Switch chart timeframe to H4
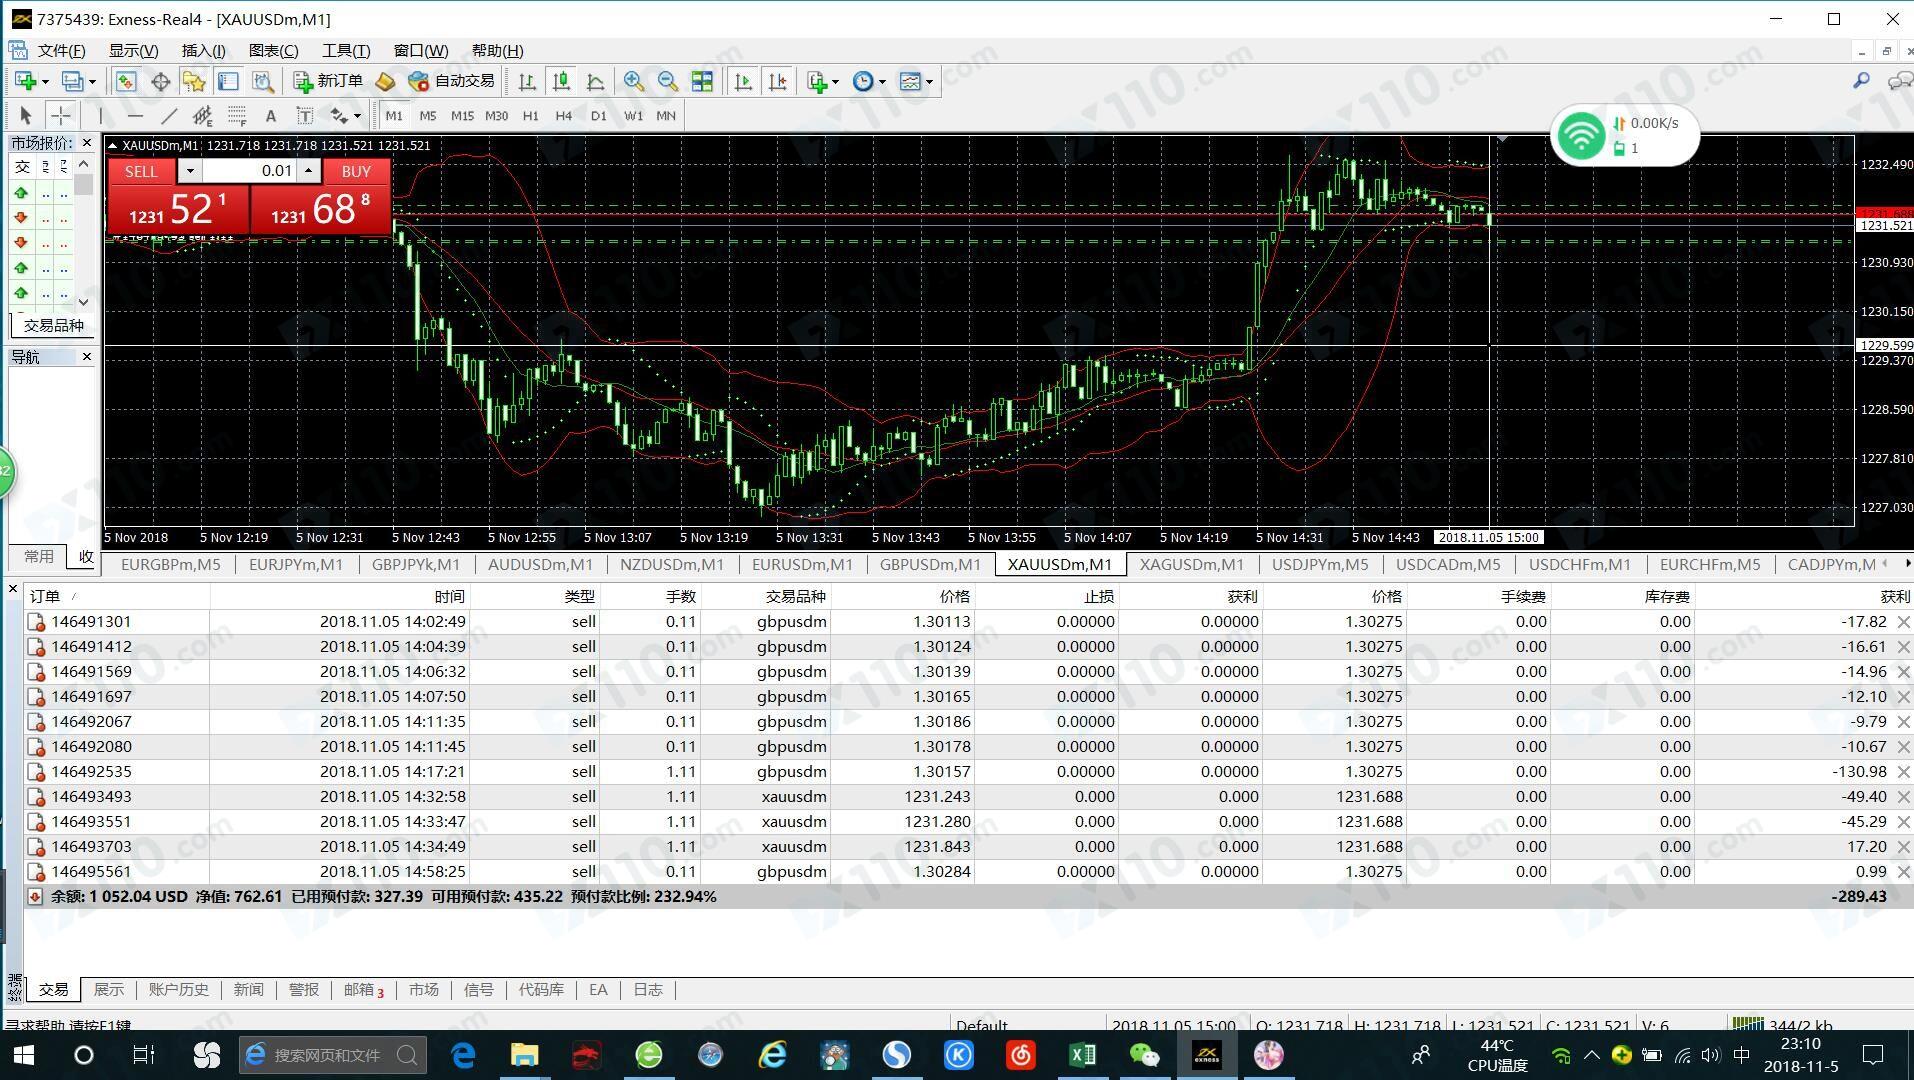The image size is (1914, 1080). tap(563, 116)
